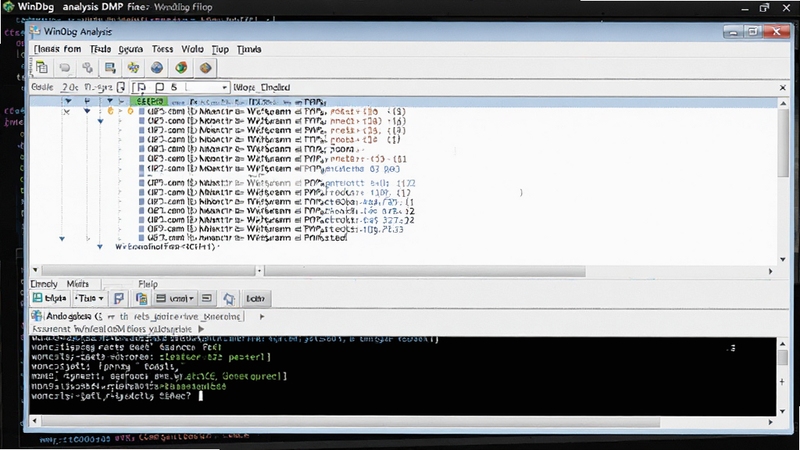Click the blue pin icon in the lower toolbar
This screenshot has height=450, width=800.
[x=229, y=298]
